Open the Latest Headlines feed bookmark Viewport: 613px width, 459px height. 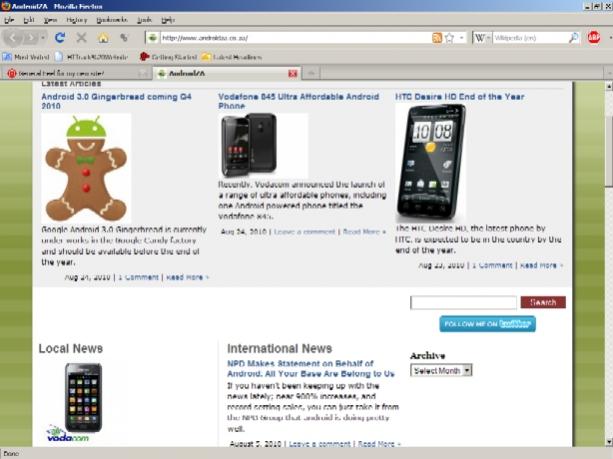click(232, 57)
